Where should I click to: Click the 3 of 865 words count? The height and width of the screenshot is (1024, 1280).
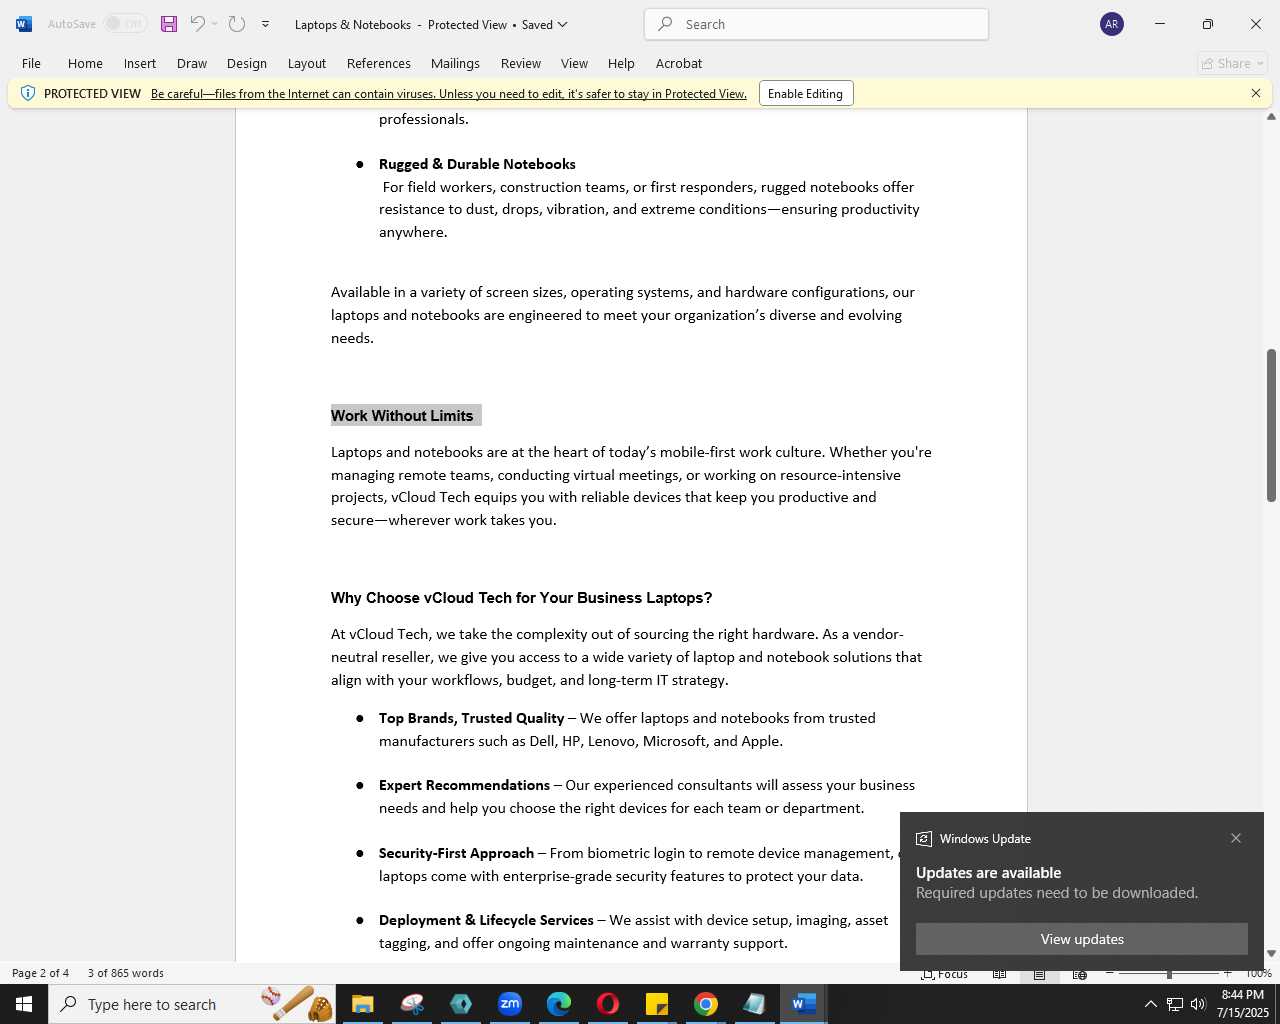point(126,973)
